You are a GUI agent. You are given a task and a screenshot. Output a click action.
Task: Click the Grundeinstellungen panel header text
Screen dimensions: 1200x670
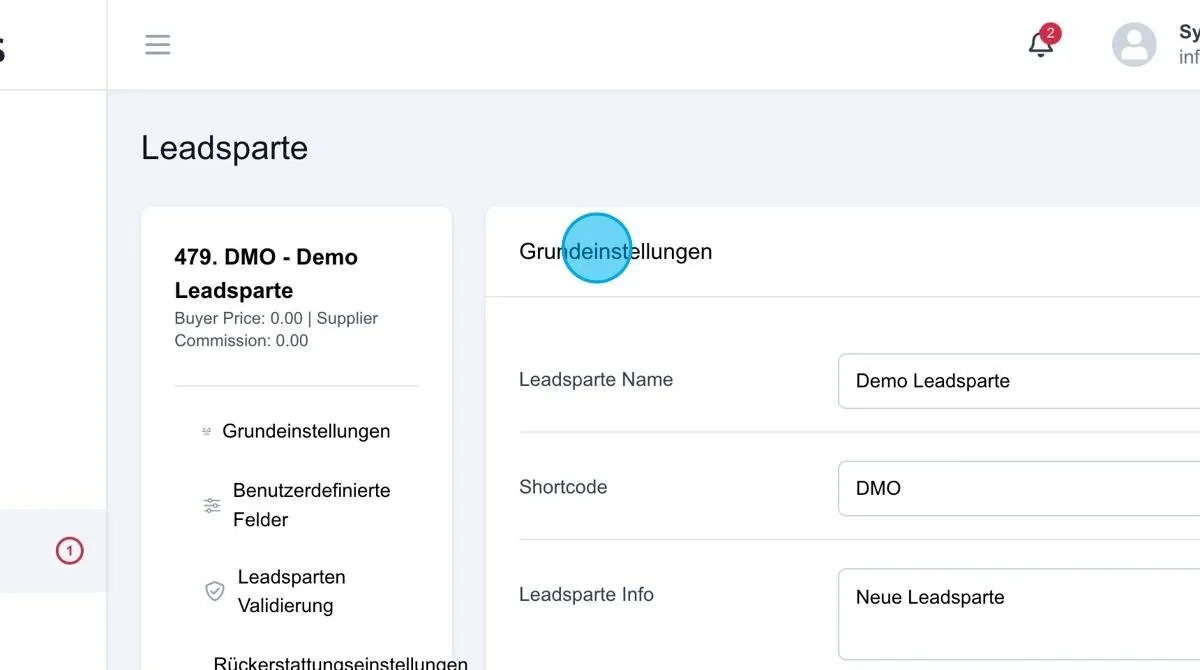(x=616, y=251)
